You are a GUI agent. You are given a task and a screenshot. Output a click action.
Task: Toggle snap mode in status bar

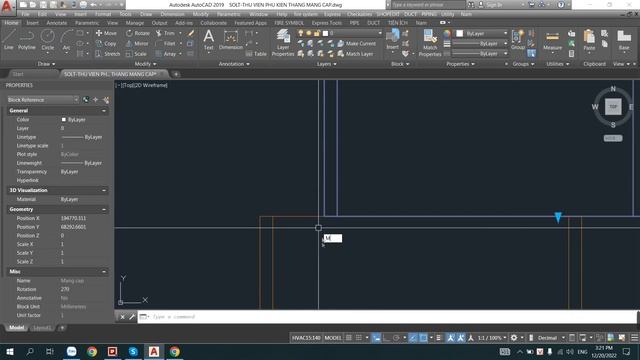[359, 338]
